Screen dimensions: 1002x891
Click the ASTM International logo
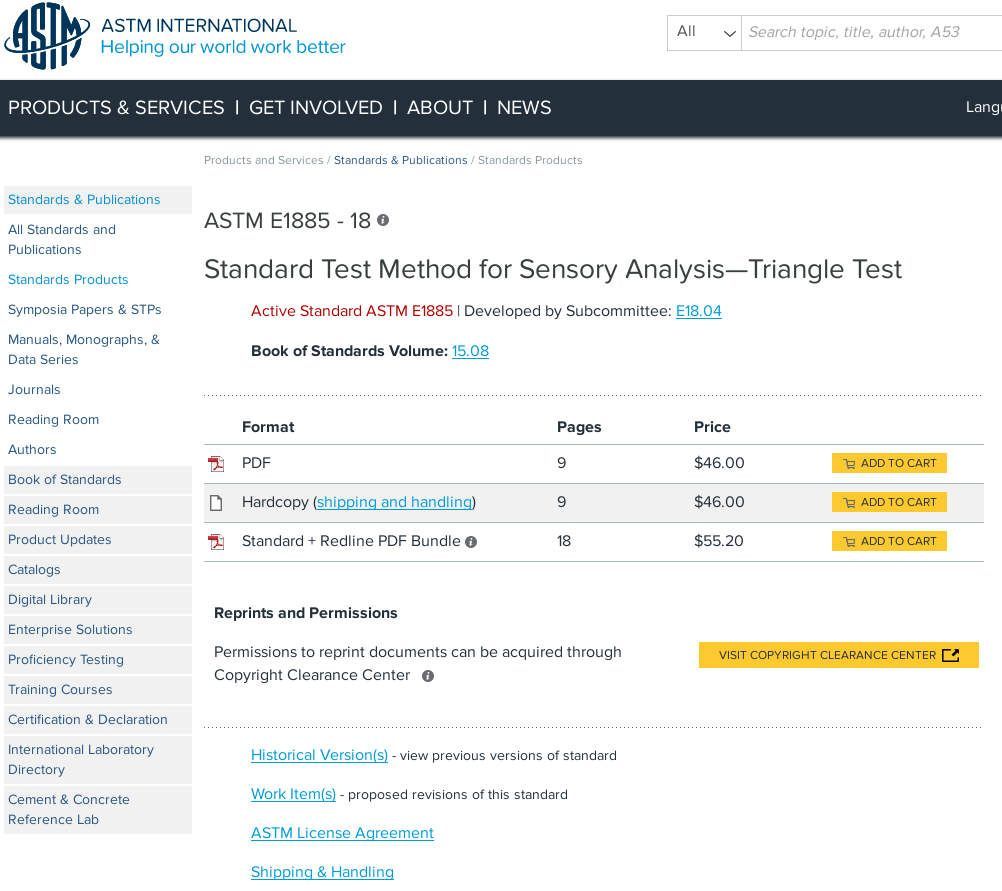(47, 36)
